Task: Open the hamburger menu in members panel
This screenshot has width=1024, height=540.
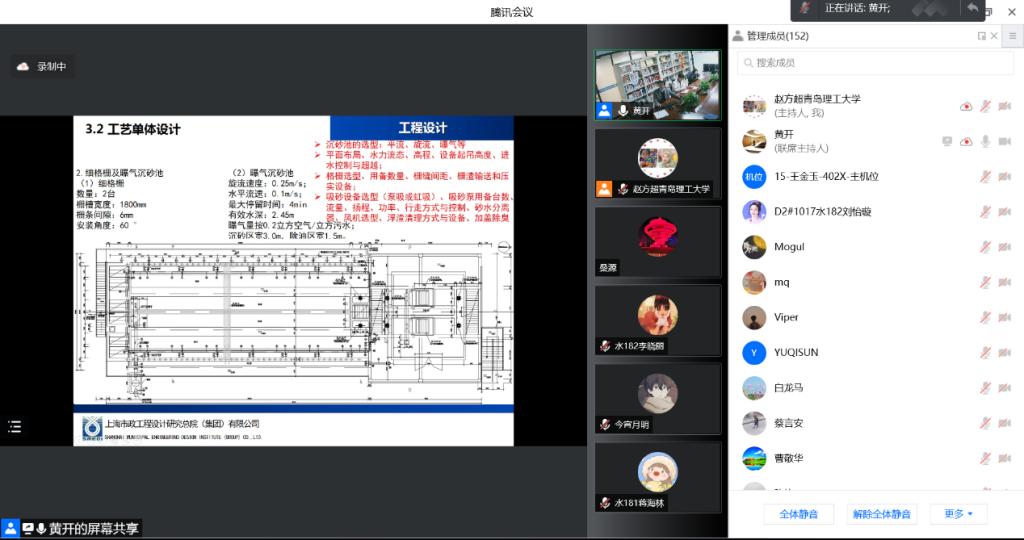Action: 1012,36
